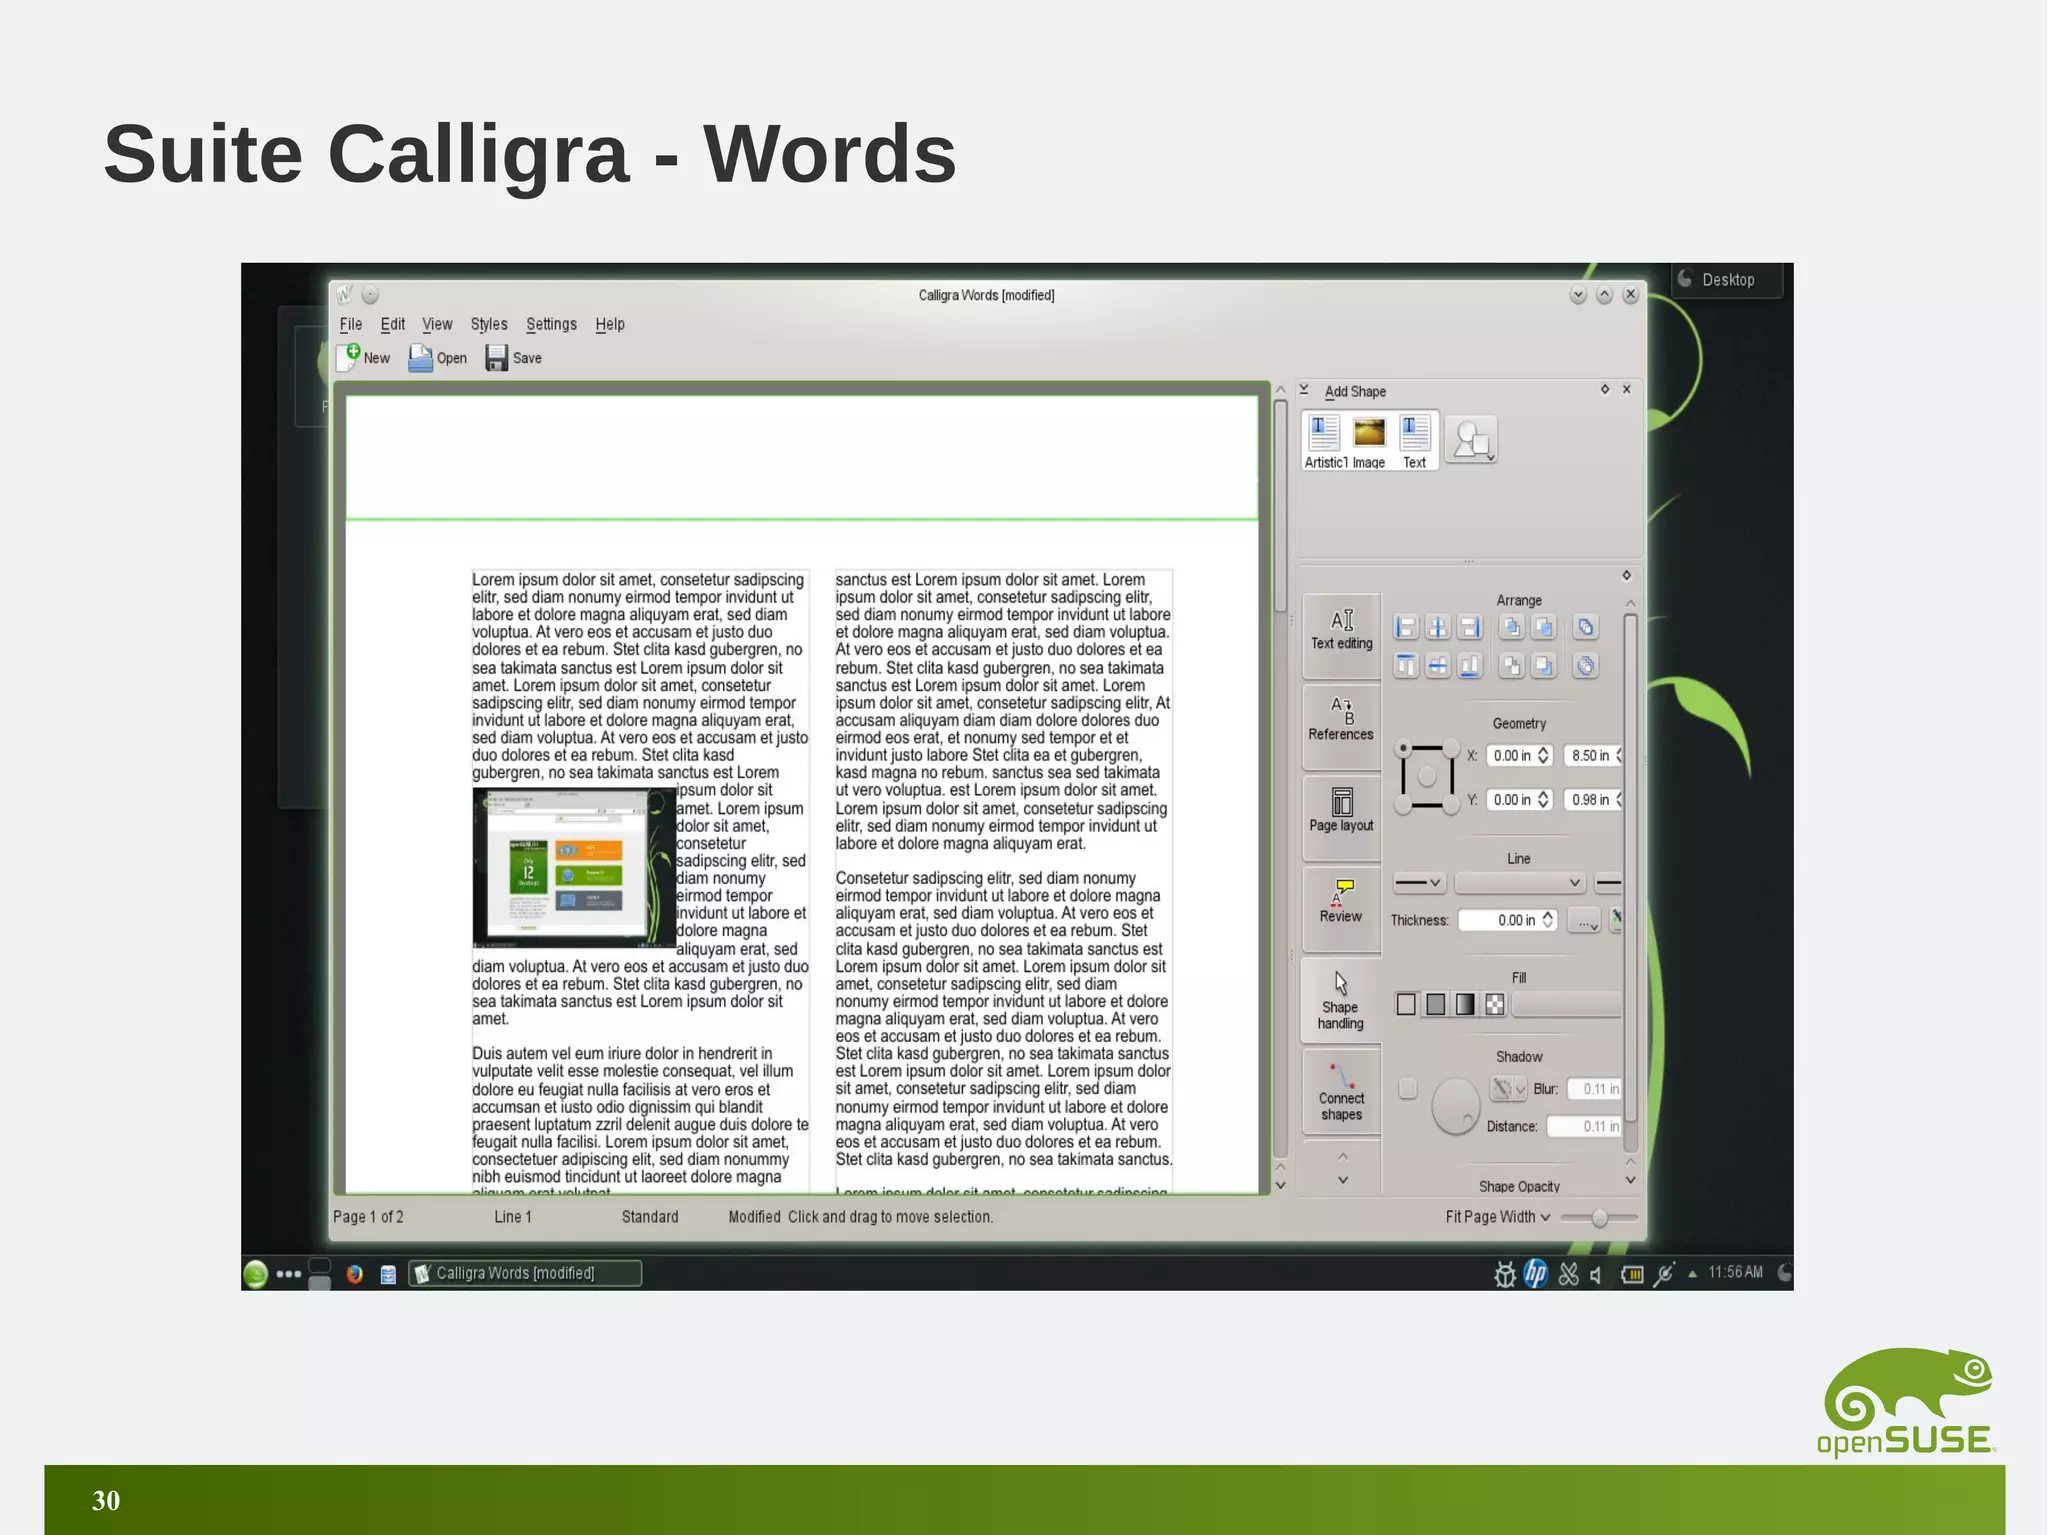Click the Save toolbar button
The width and height of the screenshot is (2048, 1535).
pos(514,358)
